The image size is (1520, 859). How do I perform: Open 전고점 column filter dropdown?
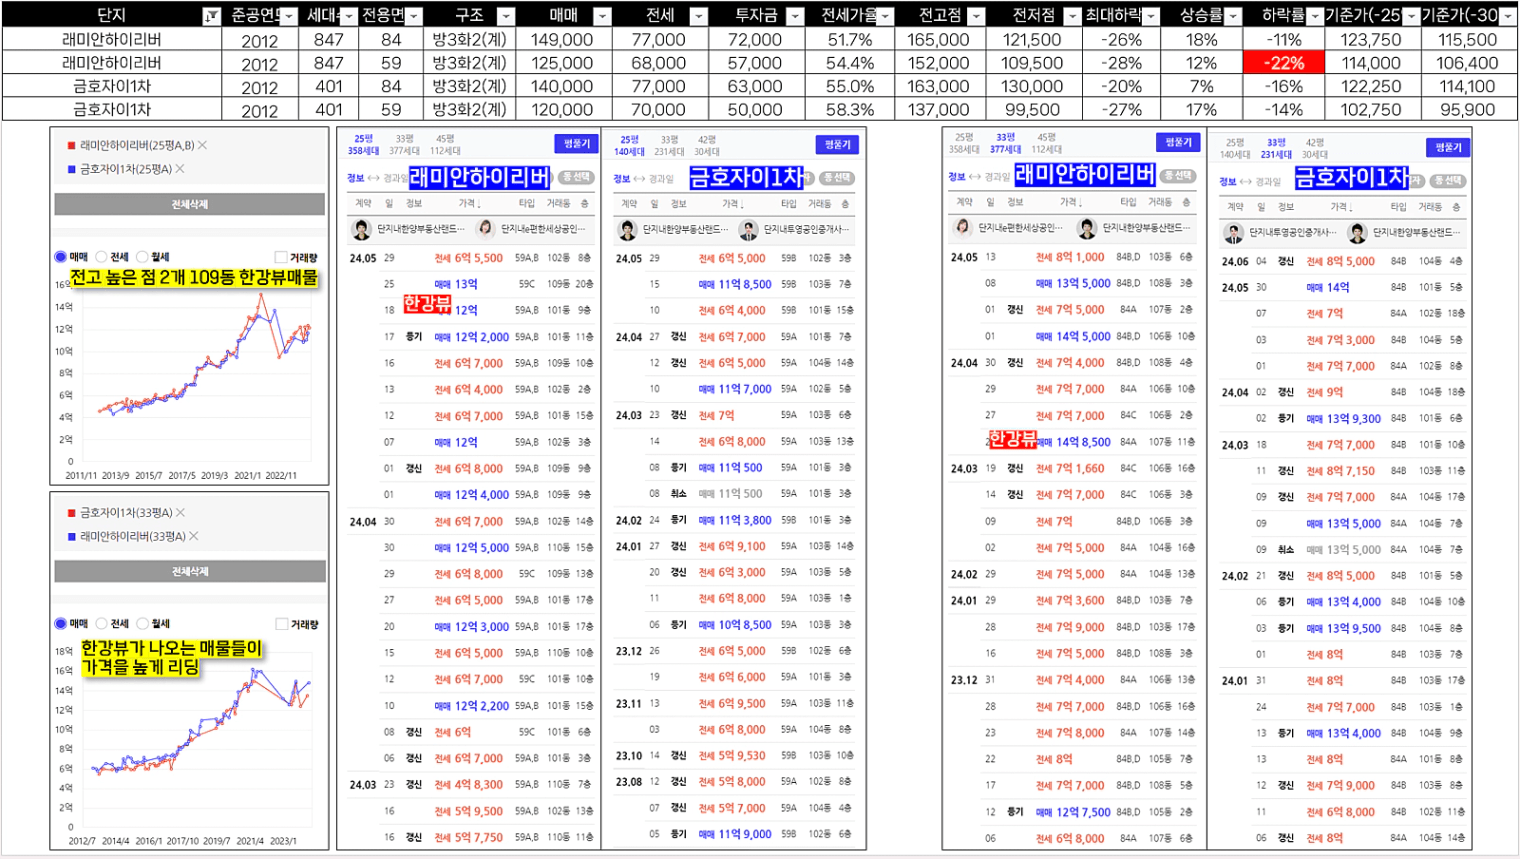[976, 16]
